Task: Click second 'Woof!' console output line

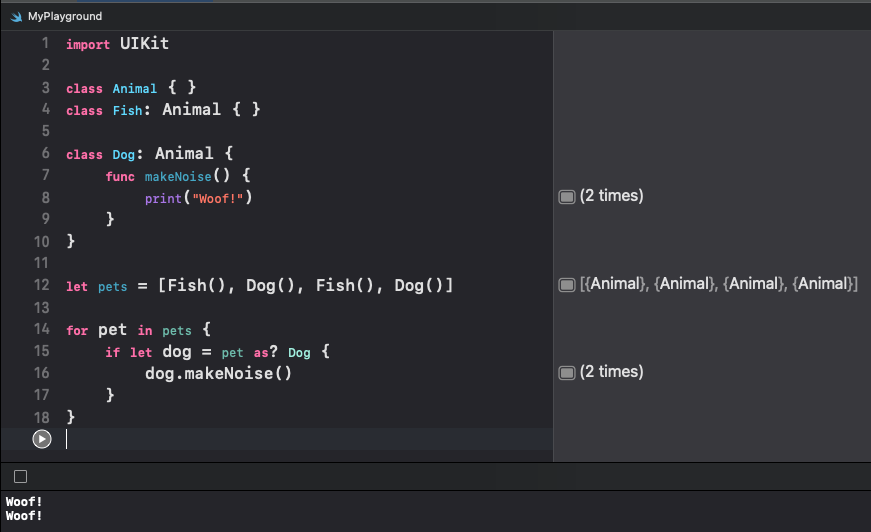Action: point(24,516)
